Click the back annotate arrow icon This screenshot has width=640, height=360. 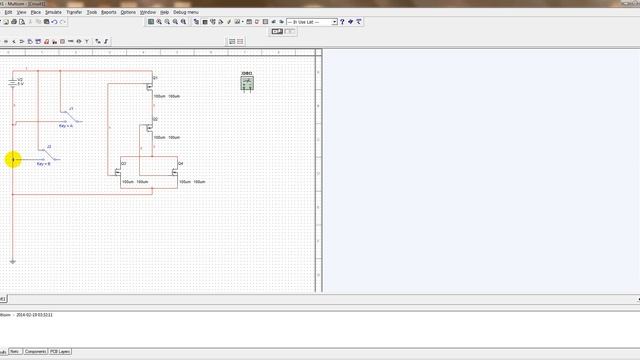273,22
